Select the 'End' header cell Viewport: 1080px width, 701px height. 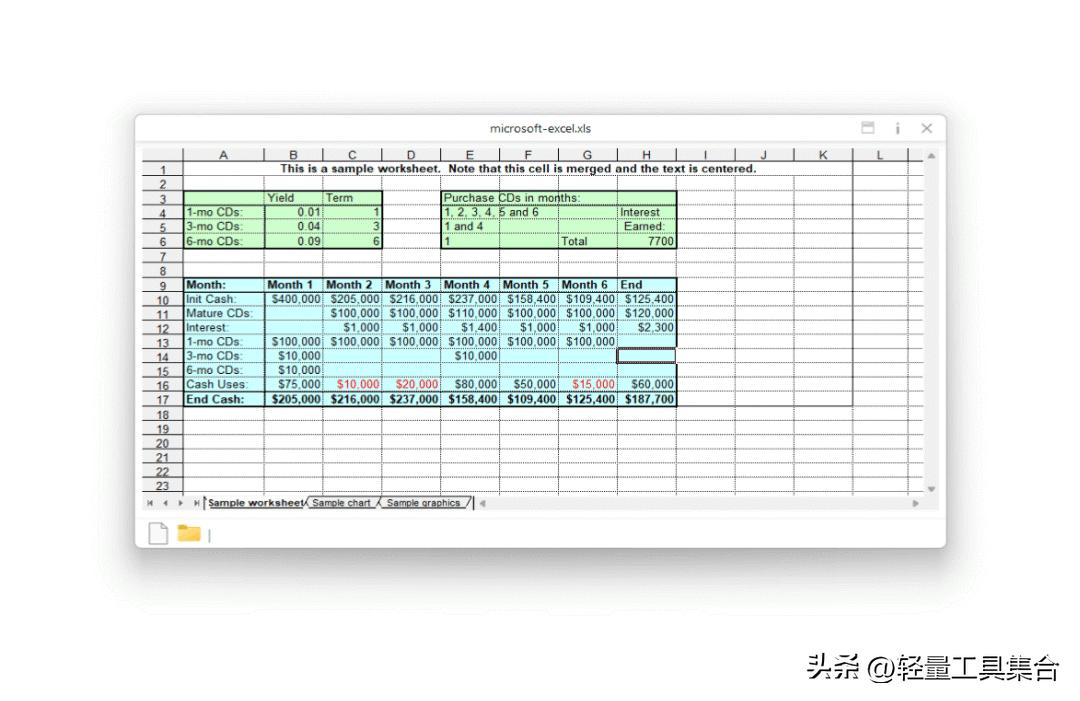tap(647, 284)
